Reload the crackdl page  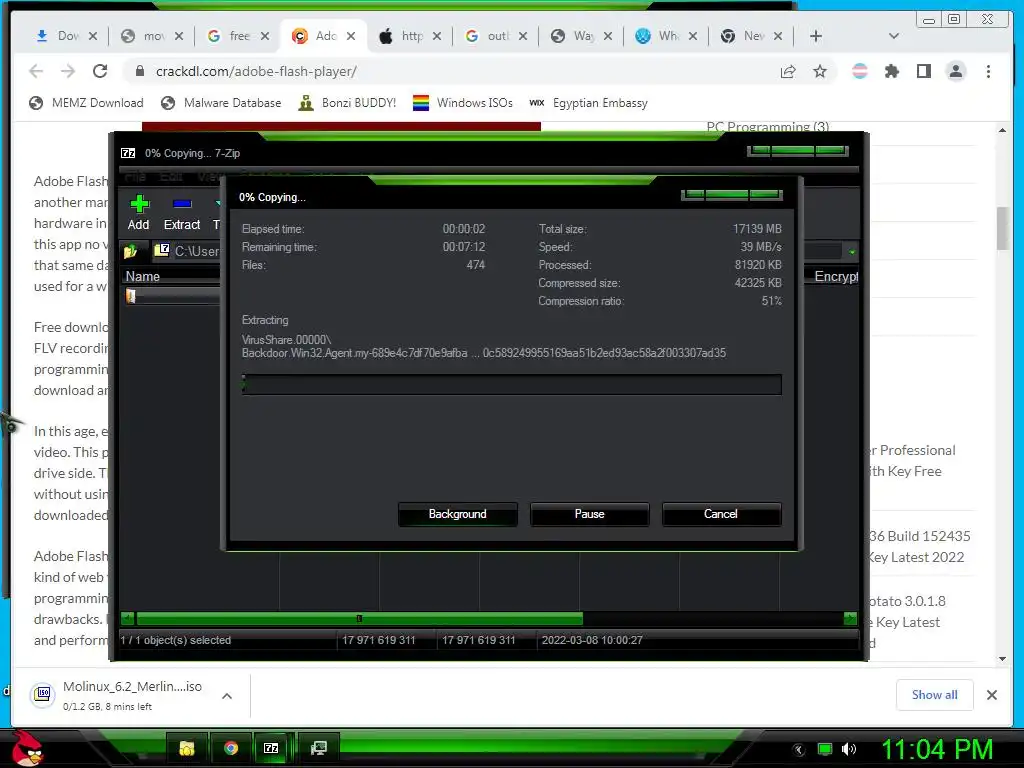coord(100,71)
